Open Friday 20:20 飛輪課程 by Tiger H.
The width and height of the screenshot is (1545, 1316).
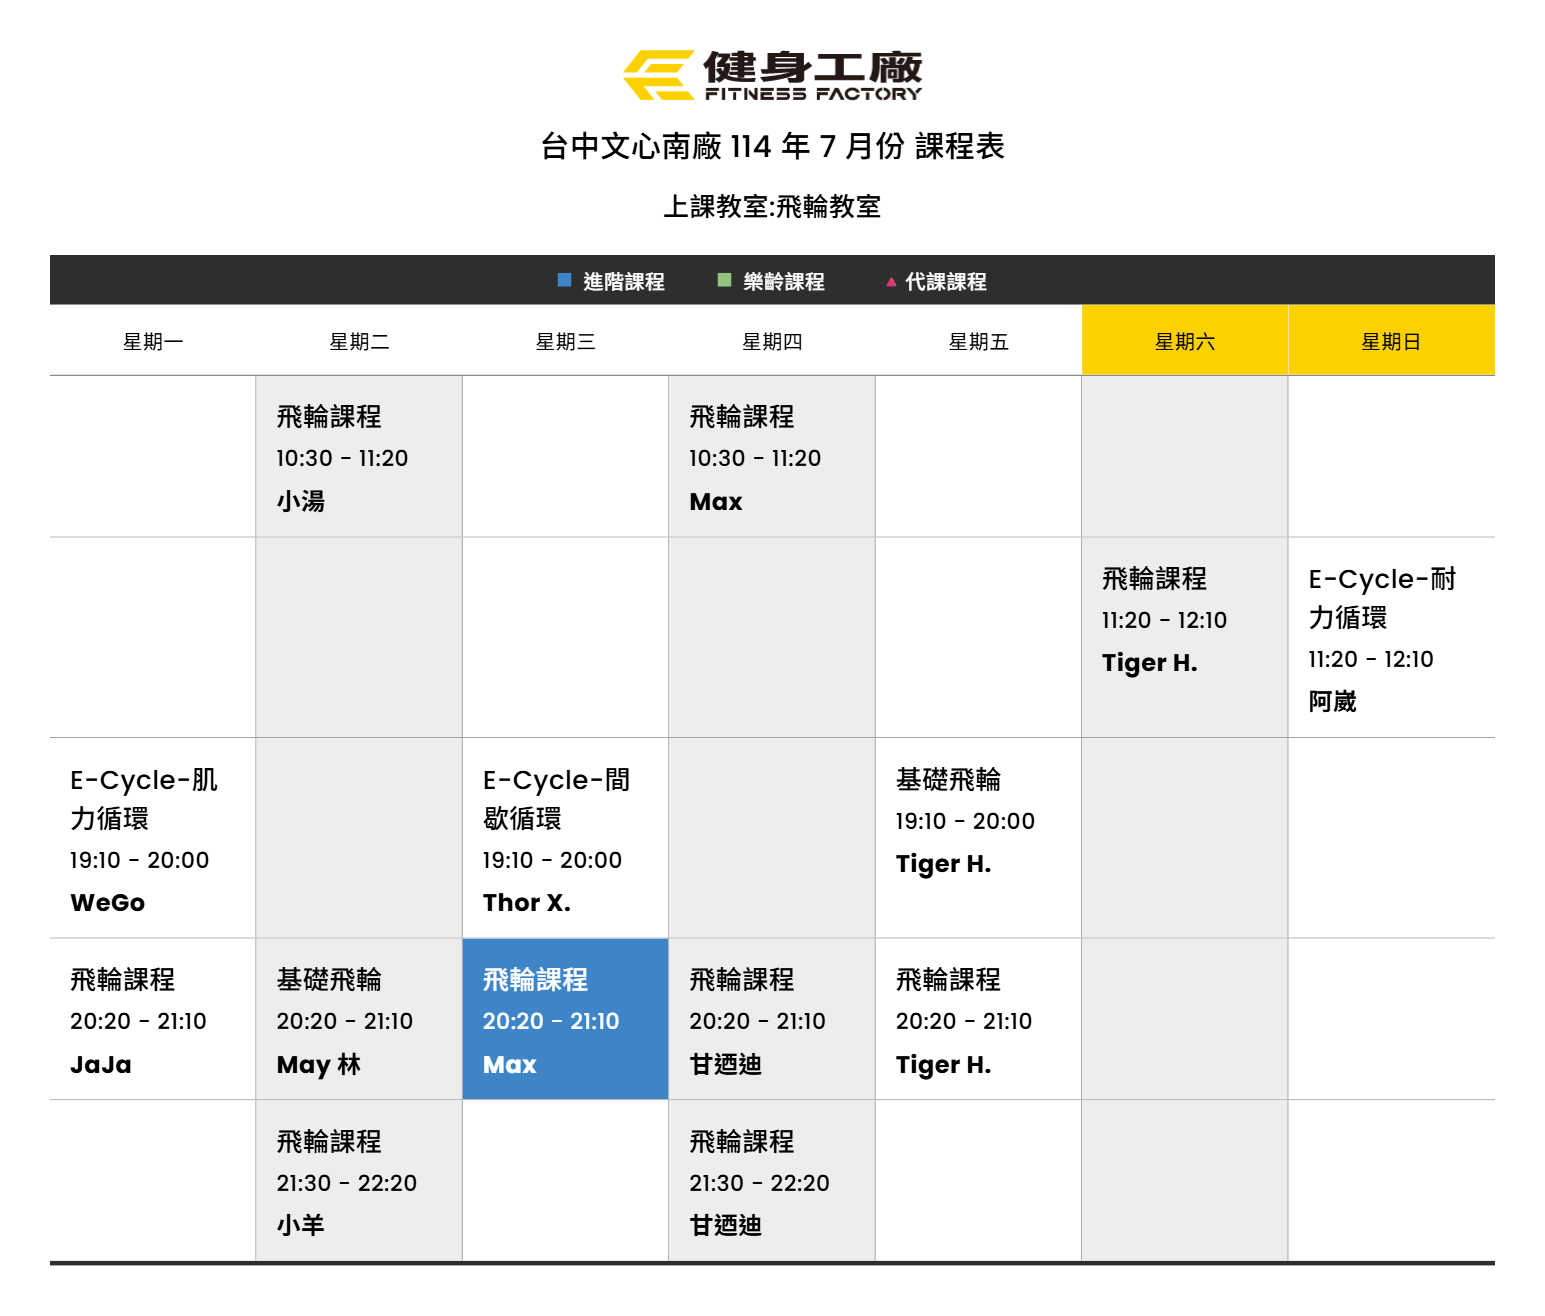tap(978, 1019)
